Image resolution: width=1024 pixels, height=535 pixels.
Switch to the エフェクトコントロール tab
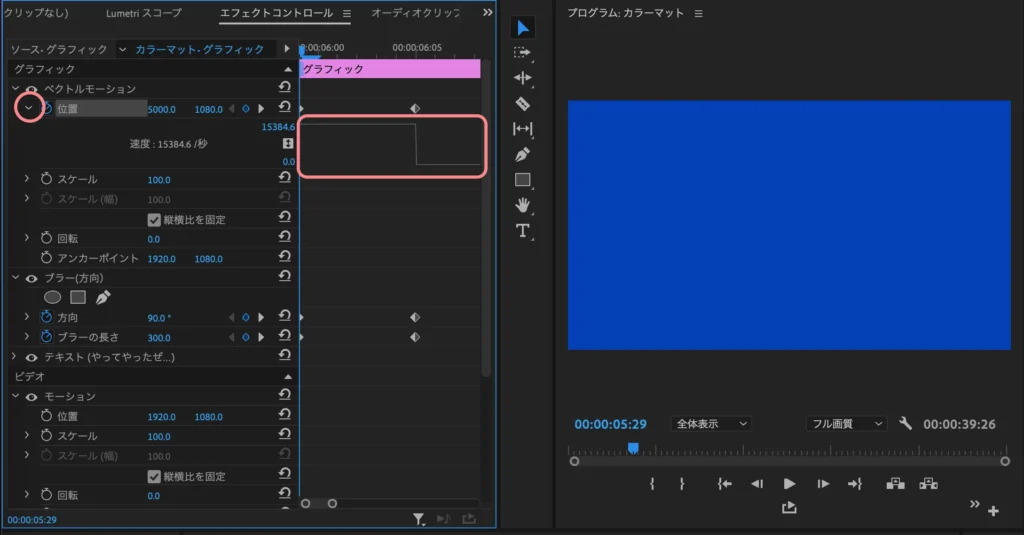pos(276,12)
